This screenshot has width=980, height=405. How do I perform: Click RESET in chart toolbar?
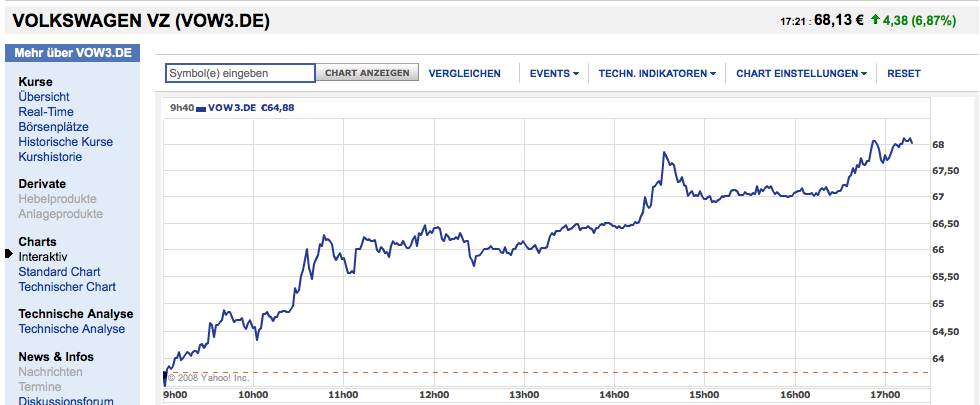coord(904,74)
